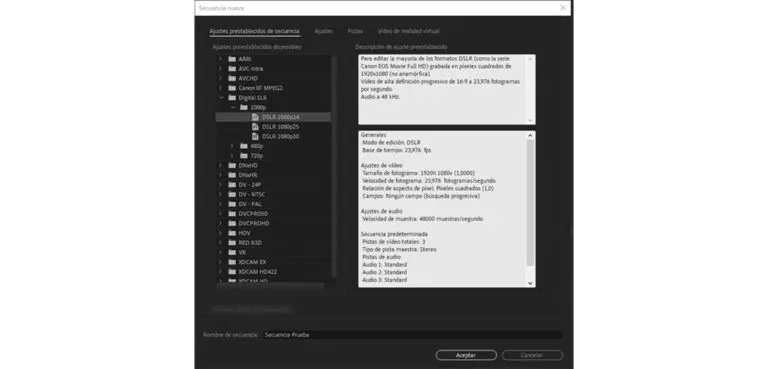The height and width of the screenshot is (369, 768).
Task: Click the 'Audio a 48 kHz' description line
Action: 380,97
